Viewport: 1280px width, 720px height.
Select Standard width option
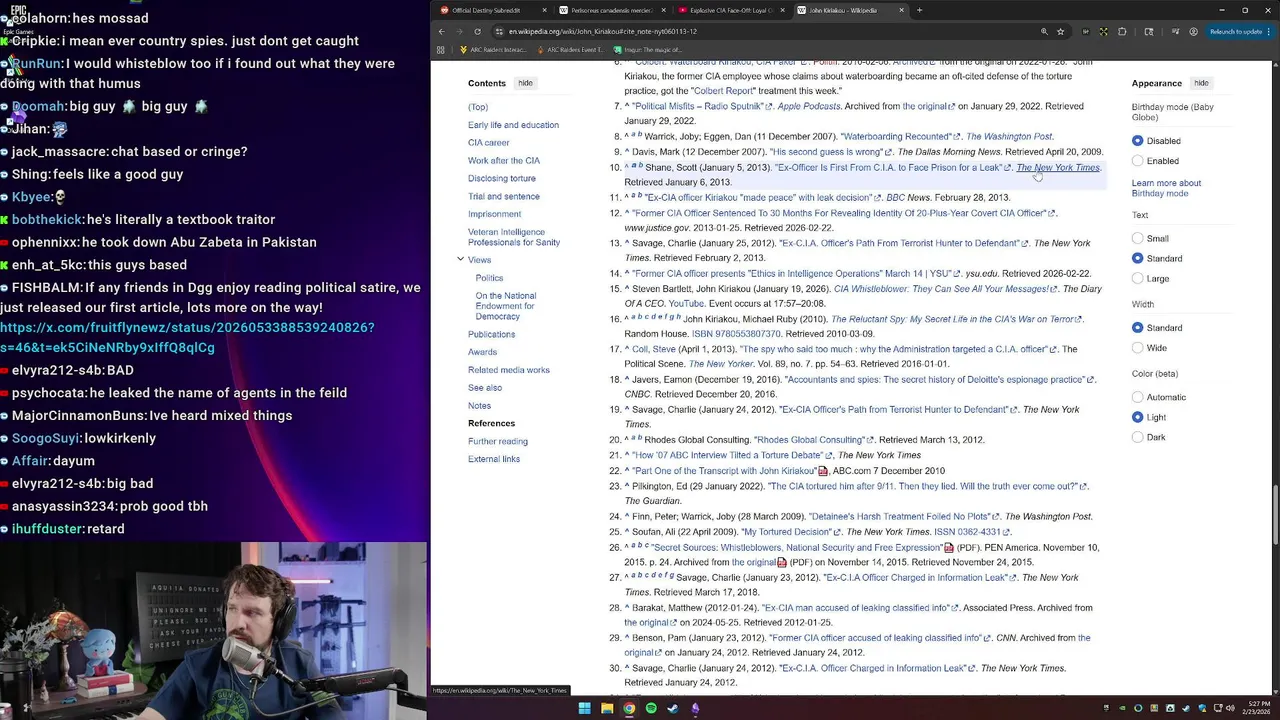point(1138,328)
